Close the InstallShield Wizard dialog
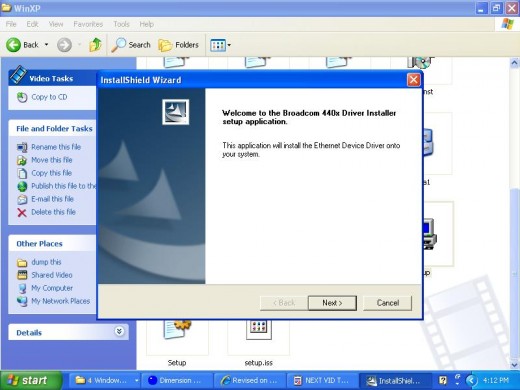This screenshot has width=520, height=390. pos(413,80)
